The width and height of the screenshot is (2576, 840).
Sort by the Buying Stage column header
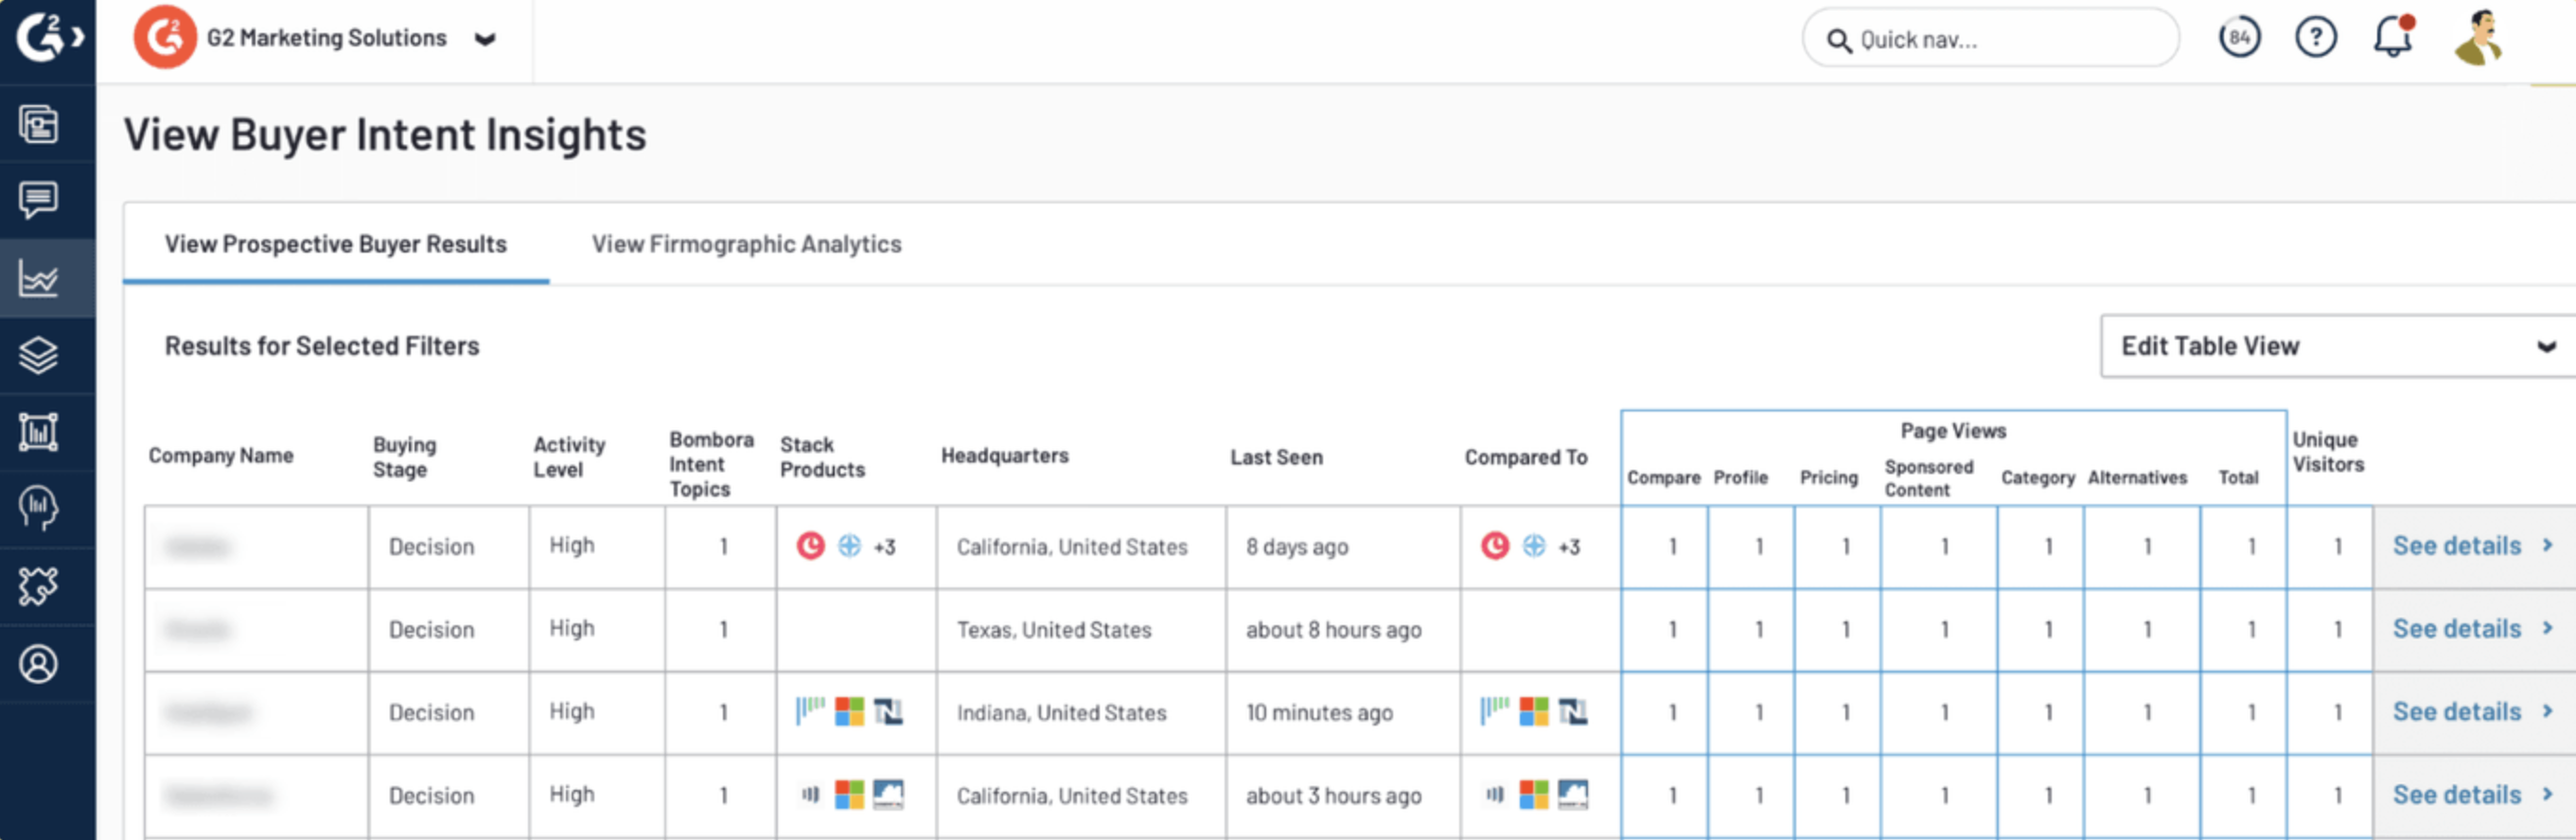[x=405, y=457]
